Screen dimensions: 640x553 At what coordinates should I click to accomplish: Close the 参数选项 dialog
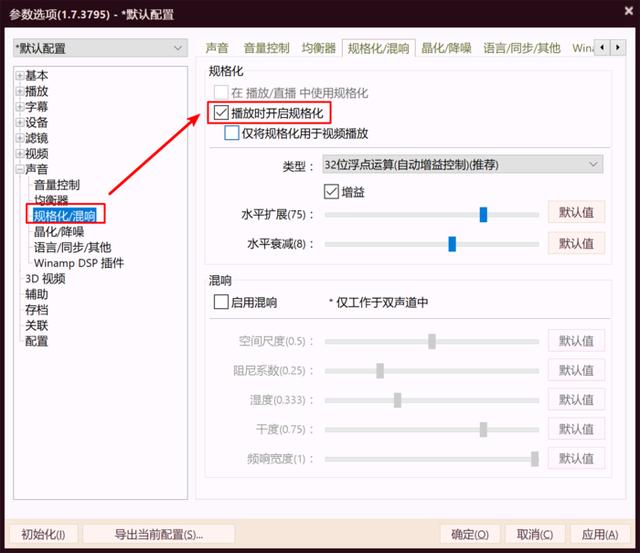click(629, 11)
